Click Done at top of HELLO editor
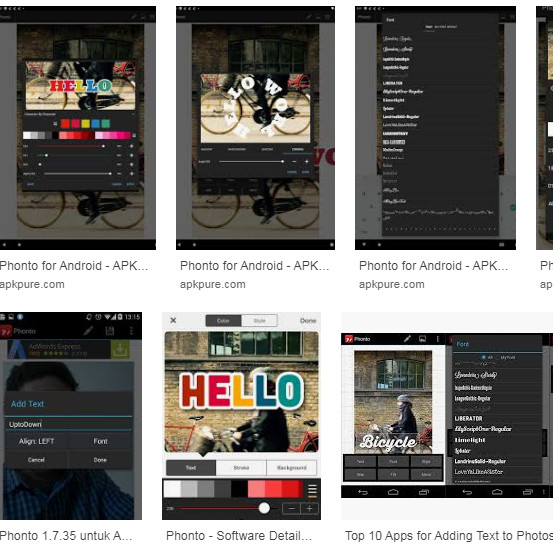The image size is (553, 553). pyautogui.click(x=308, y=321)
